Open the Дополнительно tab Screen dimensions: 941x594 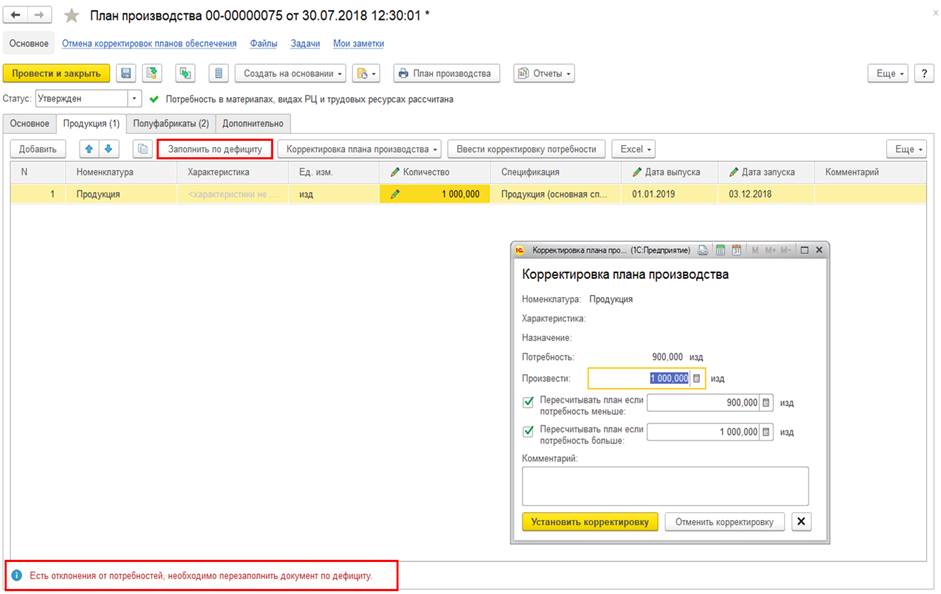[253, 123]
